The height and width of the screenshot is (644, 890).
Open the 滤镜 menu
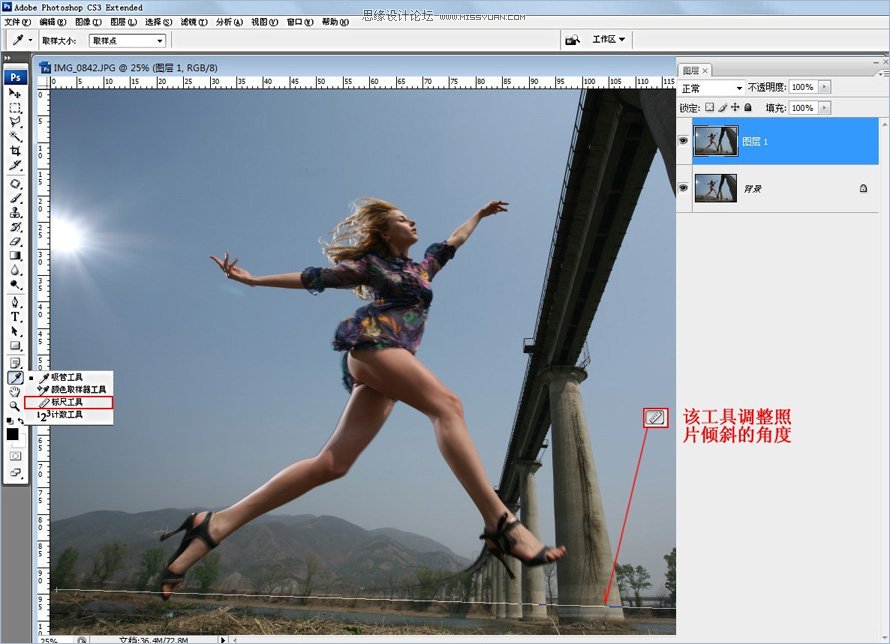pos(194,22)
